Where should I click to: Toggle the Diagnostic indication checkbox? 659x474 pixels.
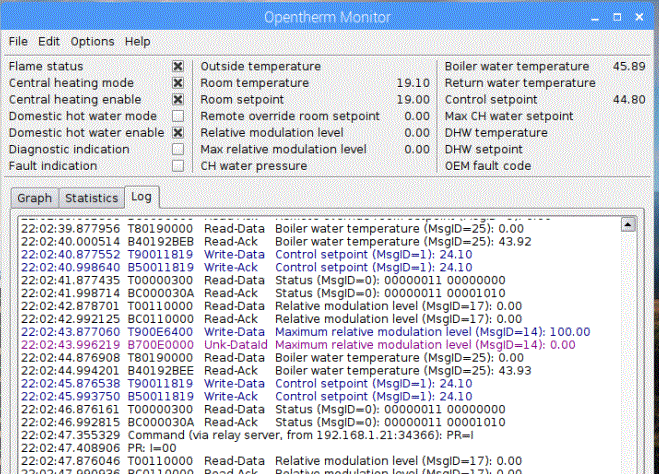click(x=178, y=149)
